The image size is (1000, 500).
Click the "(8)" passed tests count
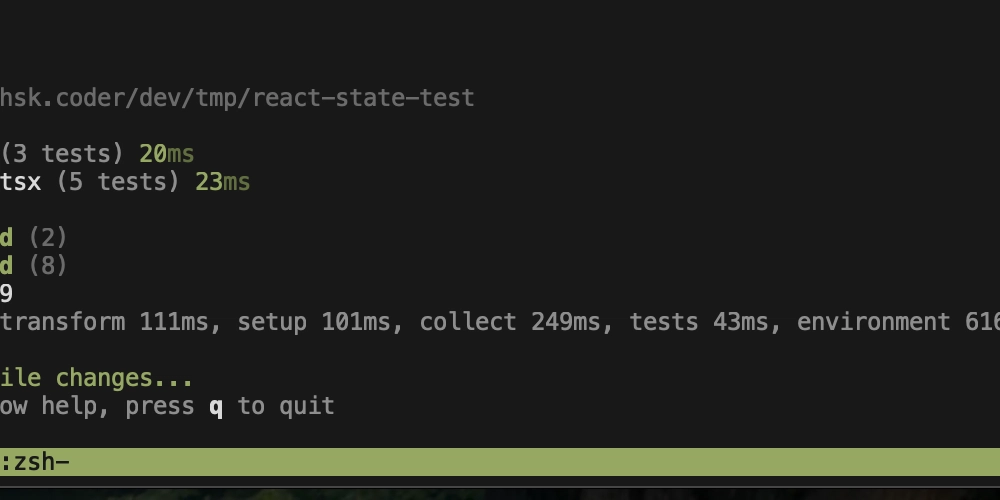point(48,266)
